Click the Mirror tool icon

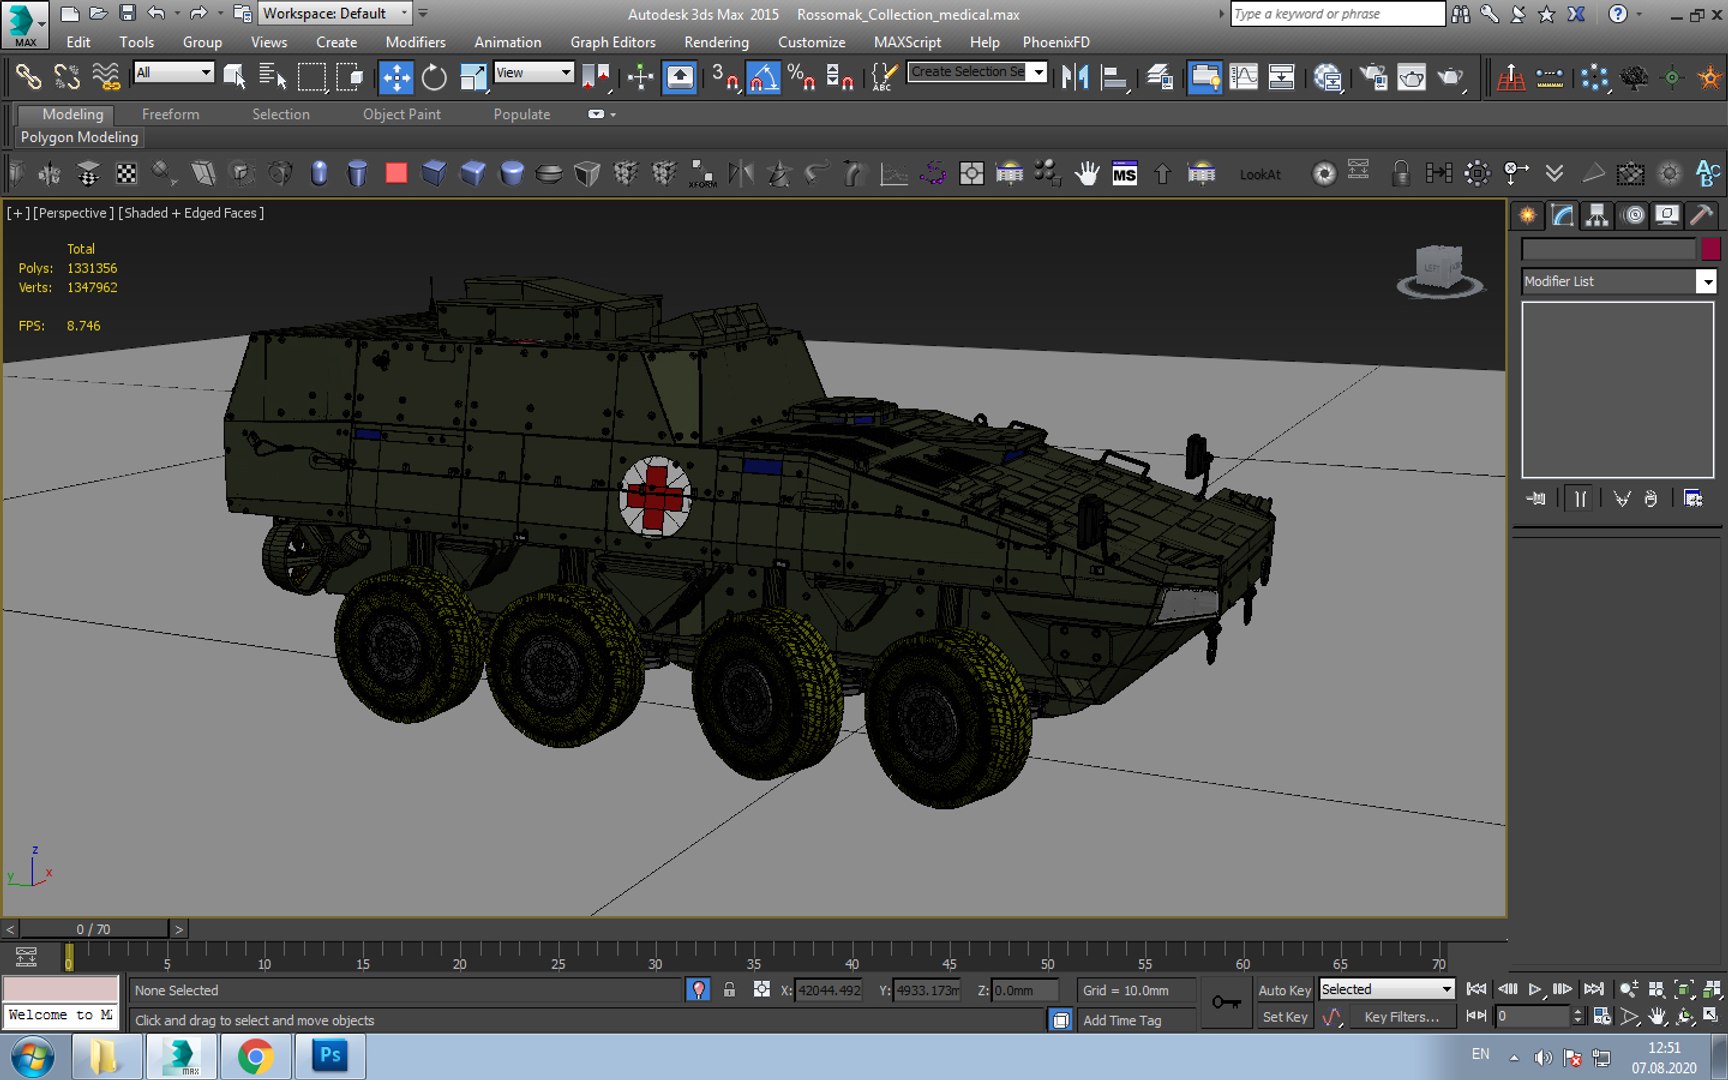click(1075, 77)
